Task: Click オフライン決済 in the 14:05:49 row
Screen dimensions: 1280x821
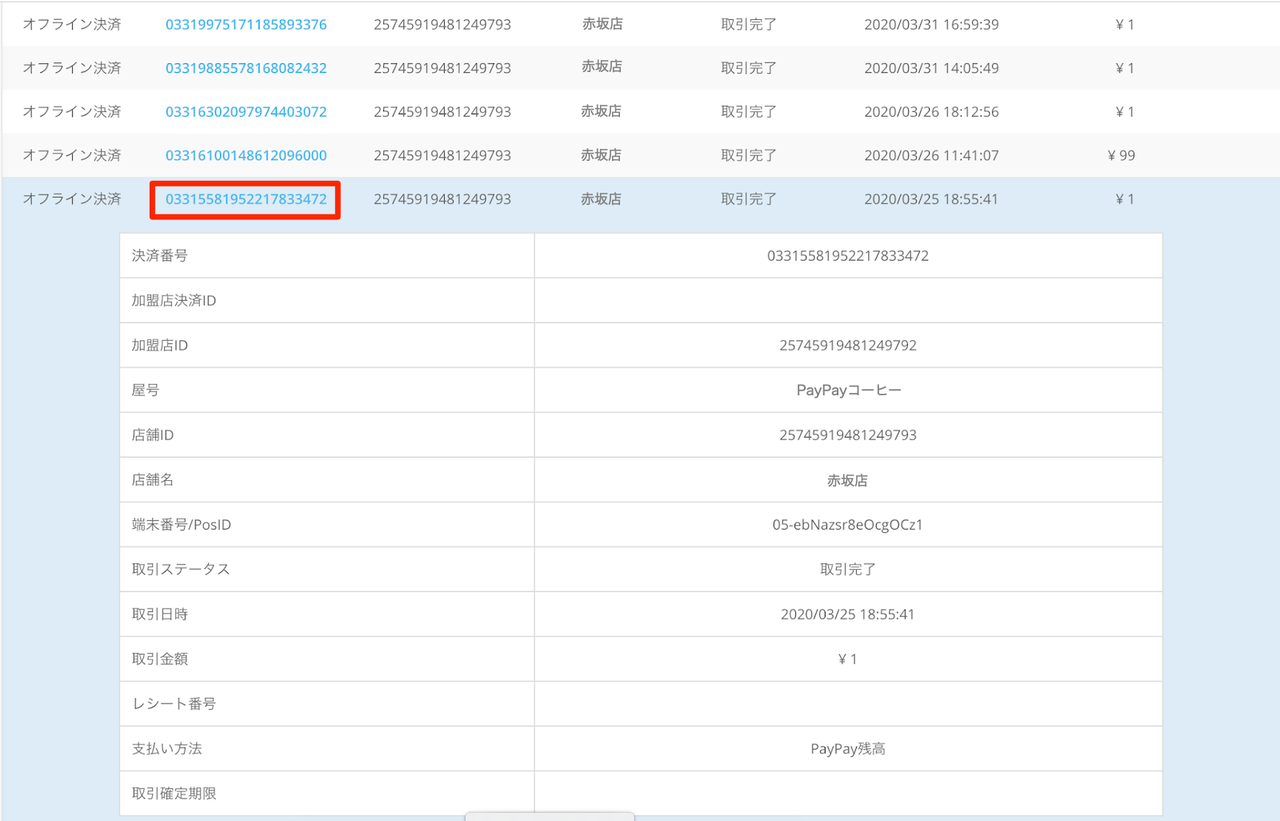Action: click(72, 68)
